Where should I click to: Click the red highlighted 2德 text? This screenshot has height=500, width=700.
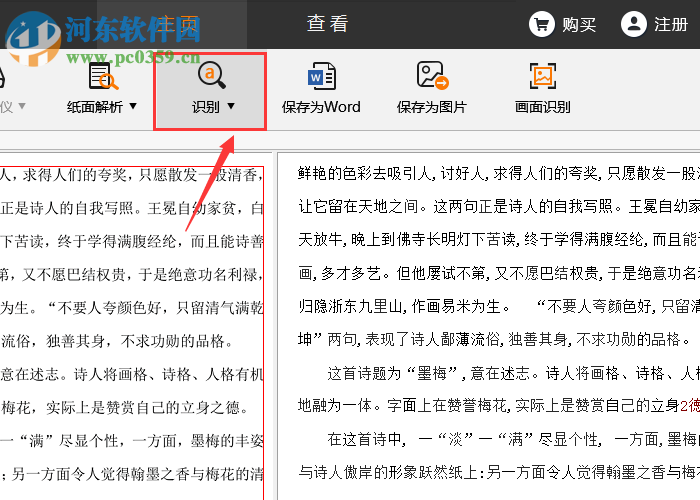690,405
